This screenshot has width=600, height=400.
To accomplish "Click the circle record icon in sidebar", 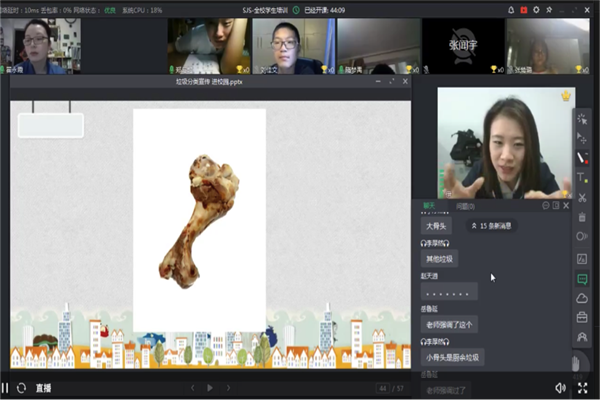I will click(x=582, y=236).
